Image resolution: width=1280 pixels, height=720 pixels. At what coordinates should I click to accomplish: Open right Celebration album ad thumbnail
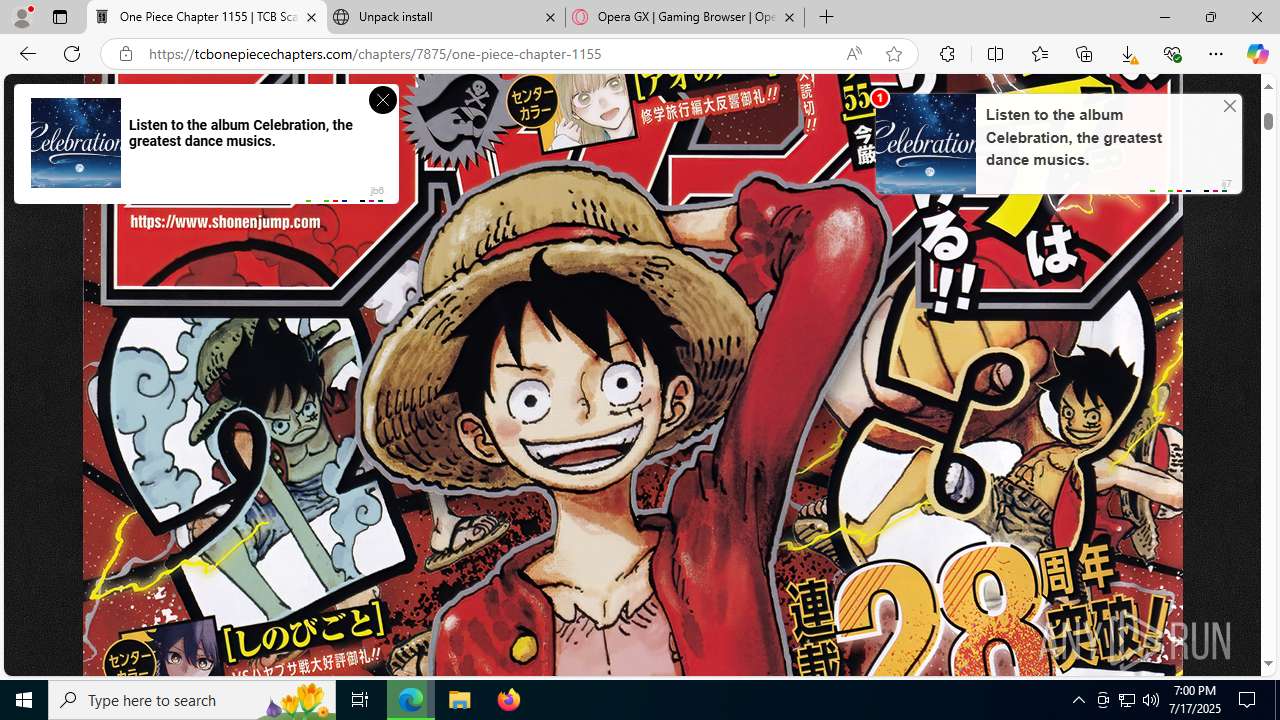point(925,144)
